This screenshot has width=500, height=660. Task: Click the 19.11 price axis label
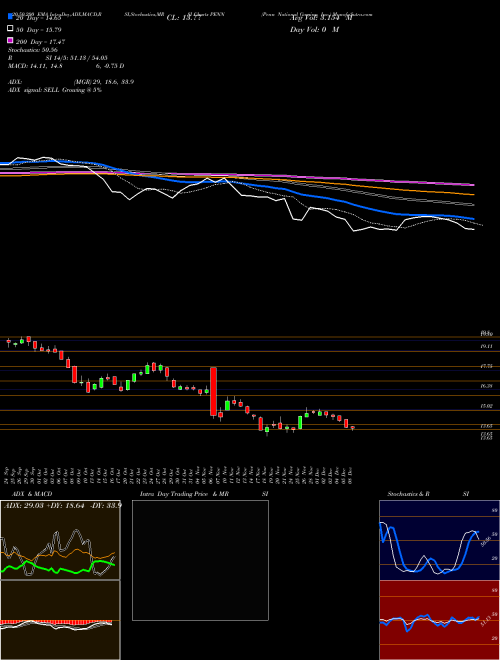[487, 346]
